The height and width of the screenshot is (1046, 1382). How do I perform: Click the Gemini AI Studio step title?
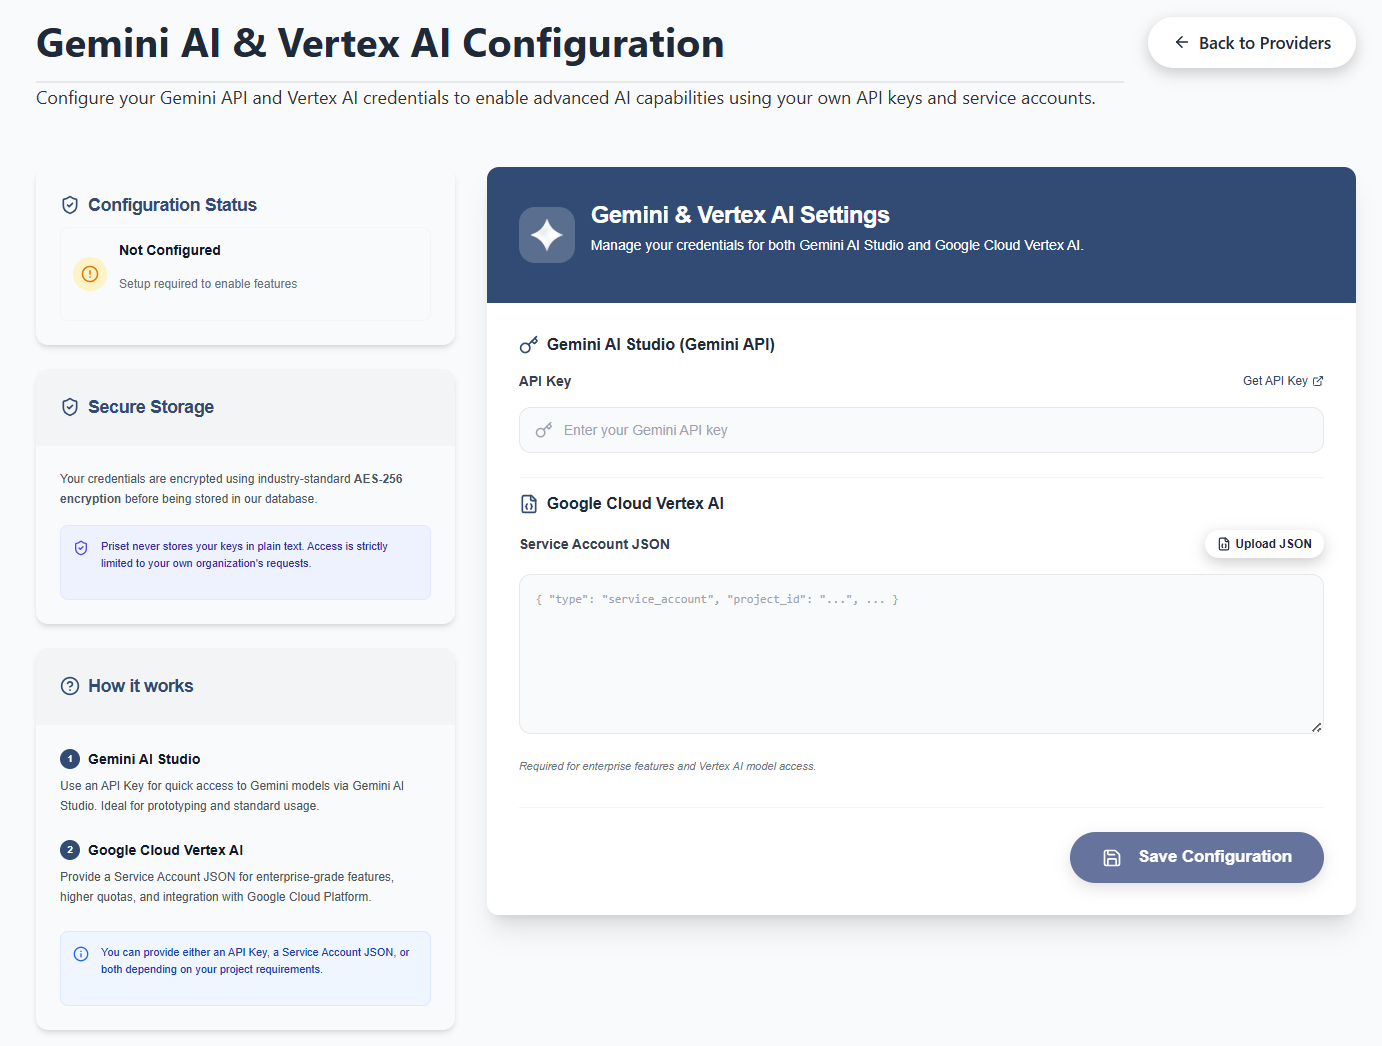pos(144,759)
